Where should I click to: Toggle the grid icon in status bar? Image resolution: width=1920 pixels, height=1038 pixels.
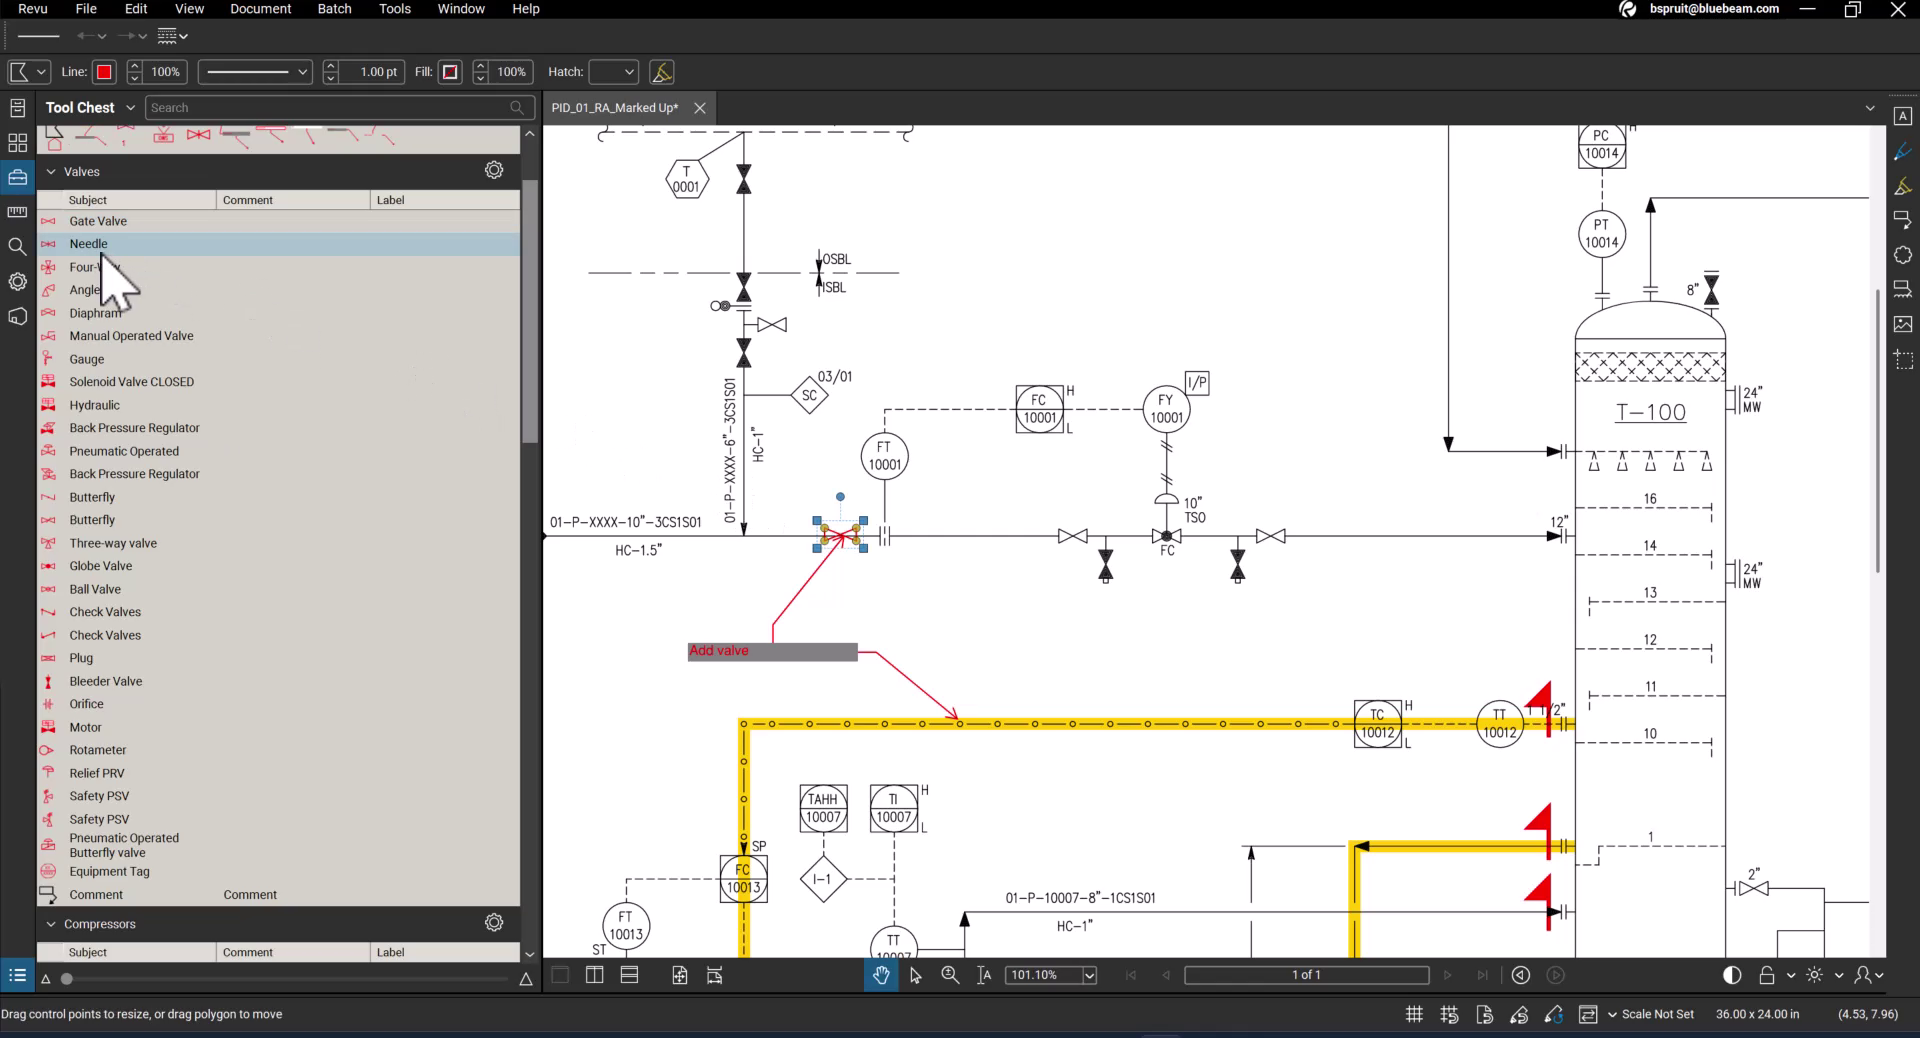click(1413, 1014)
